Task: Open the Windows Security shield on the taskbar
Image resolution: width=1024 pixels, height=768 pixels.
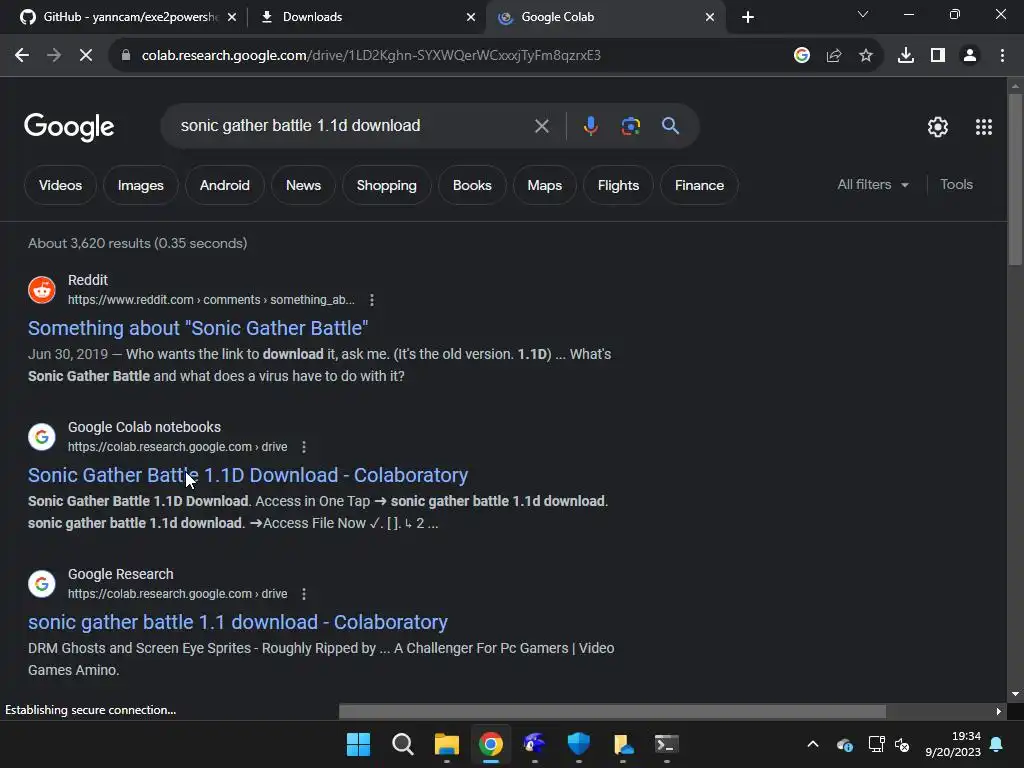Action: pos(579,744)
